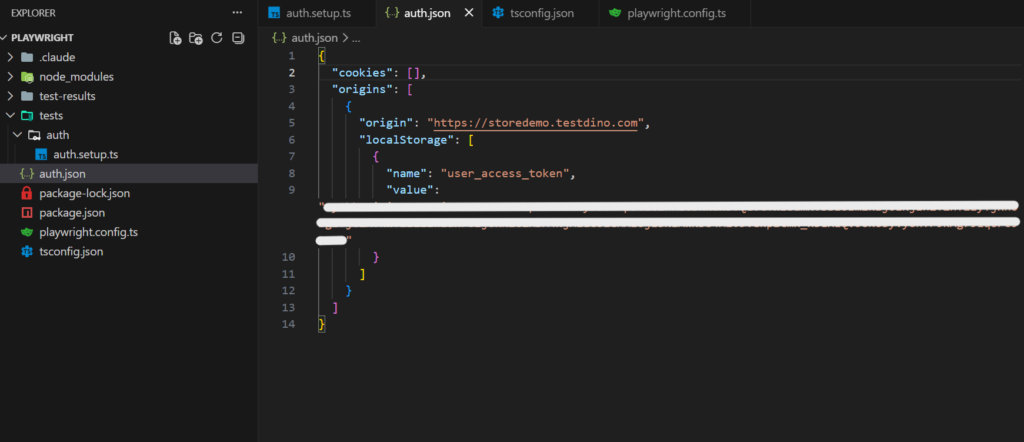Image resolution: width=1024 pixels, height=442 pixels.
Task: Open playwright.config.ts from the Explorer tree
Action: [x=88, y=232]
